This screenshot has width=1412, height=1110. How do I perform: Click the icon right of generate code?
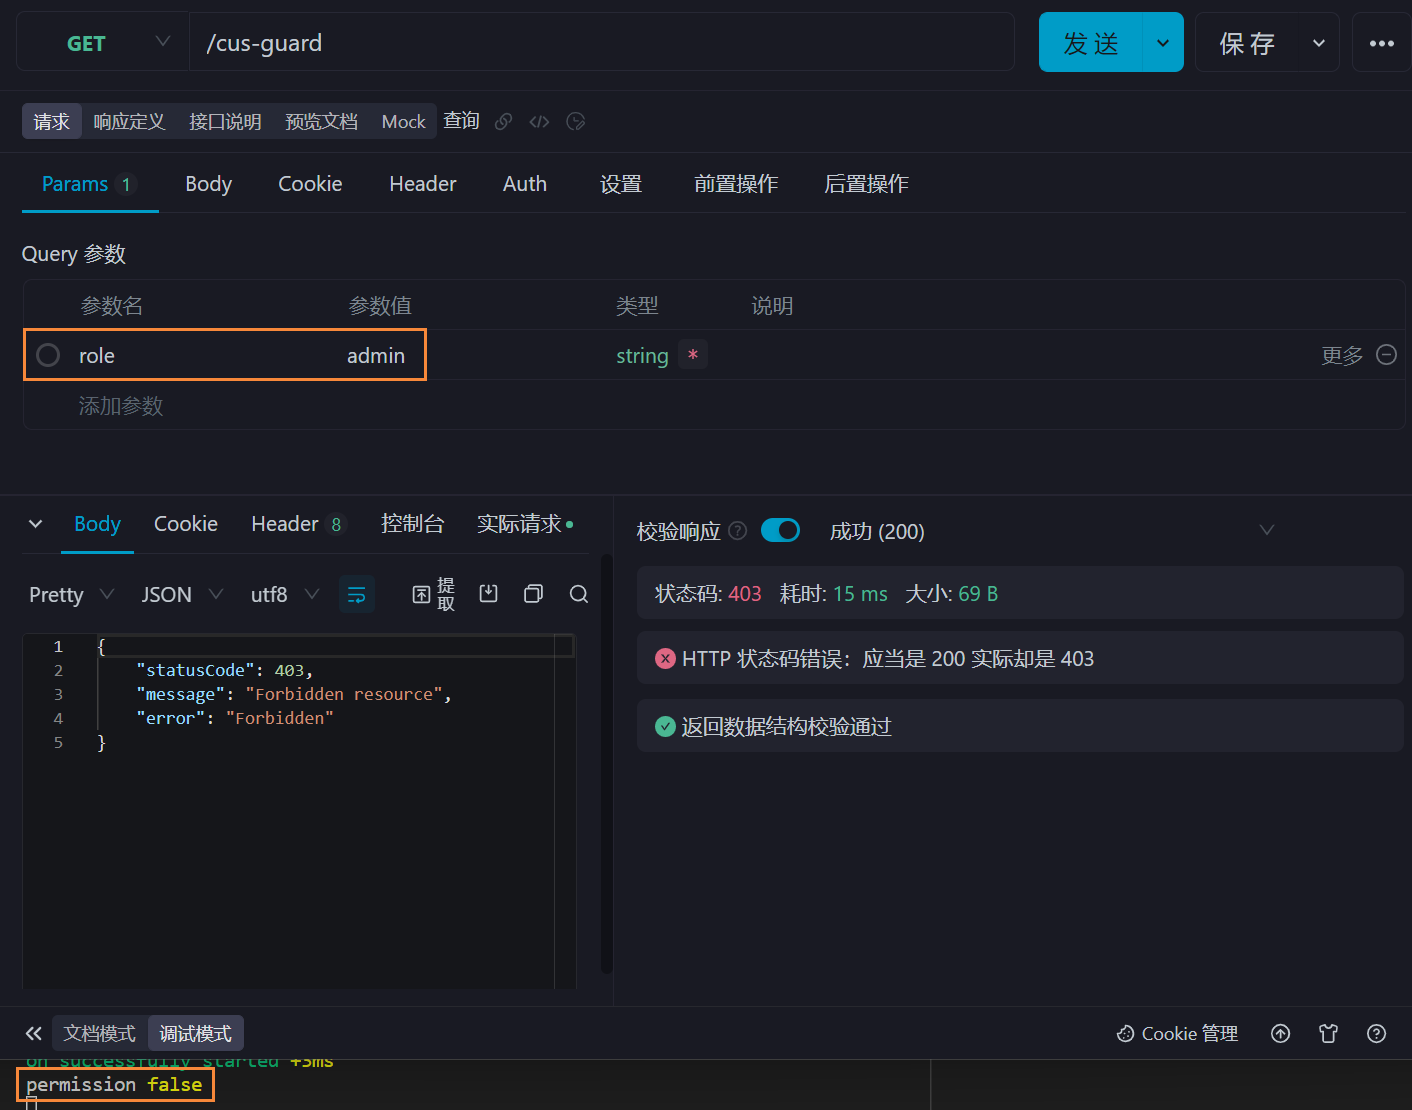(x=575, y=121)
